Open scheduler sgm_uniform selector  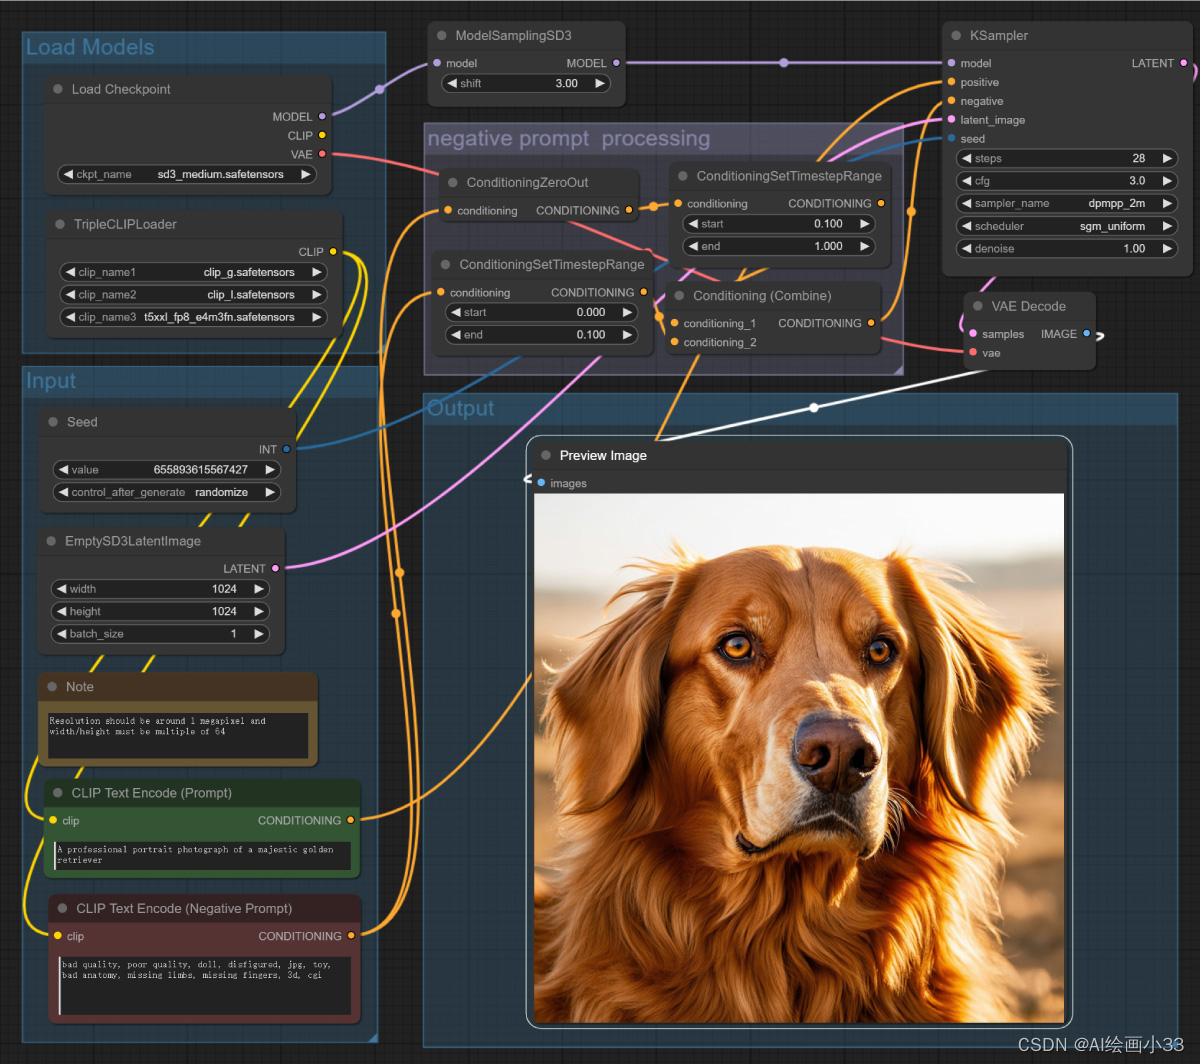[x=1067, y=226]
